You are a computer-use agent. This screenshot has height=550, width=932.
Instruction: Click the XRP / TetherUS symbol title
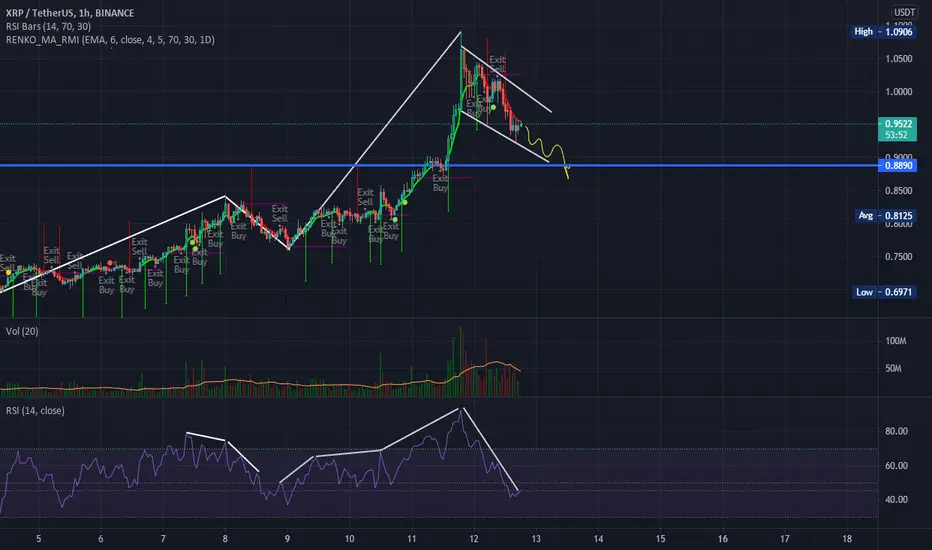pyautogui.click(x=70, y=13)
